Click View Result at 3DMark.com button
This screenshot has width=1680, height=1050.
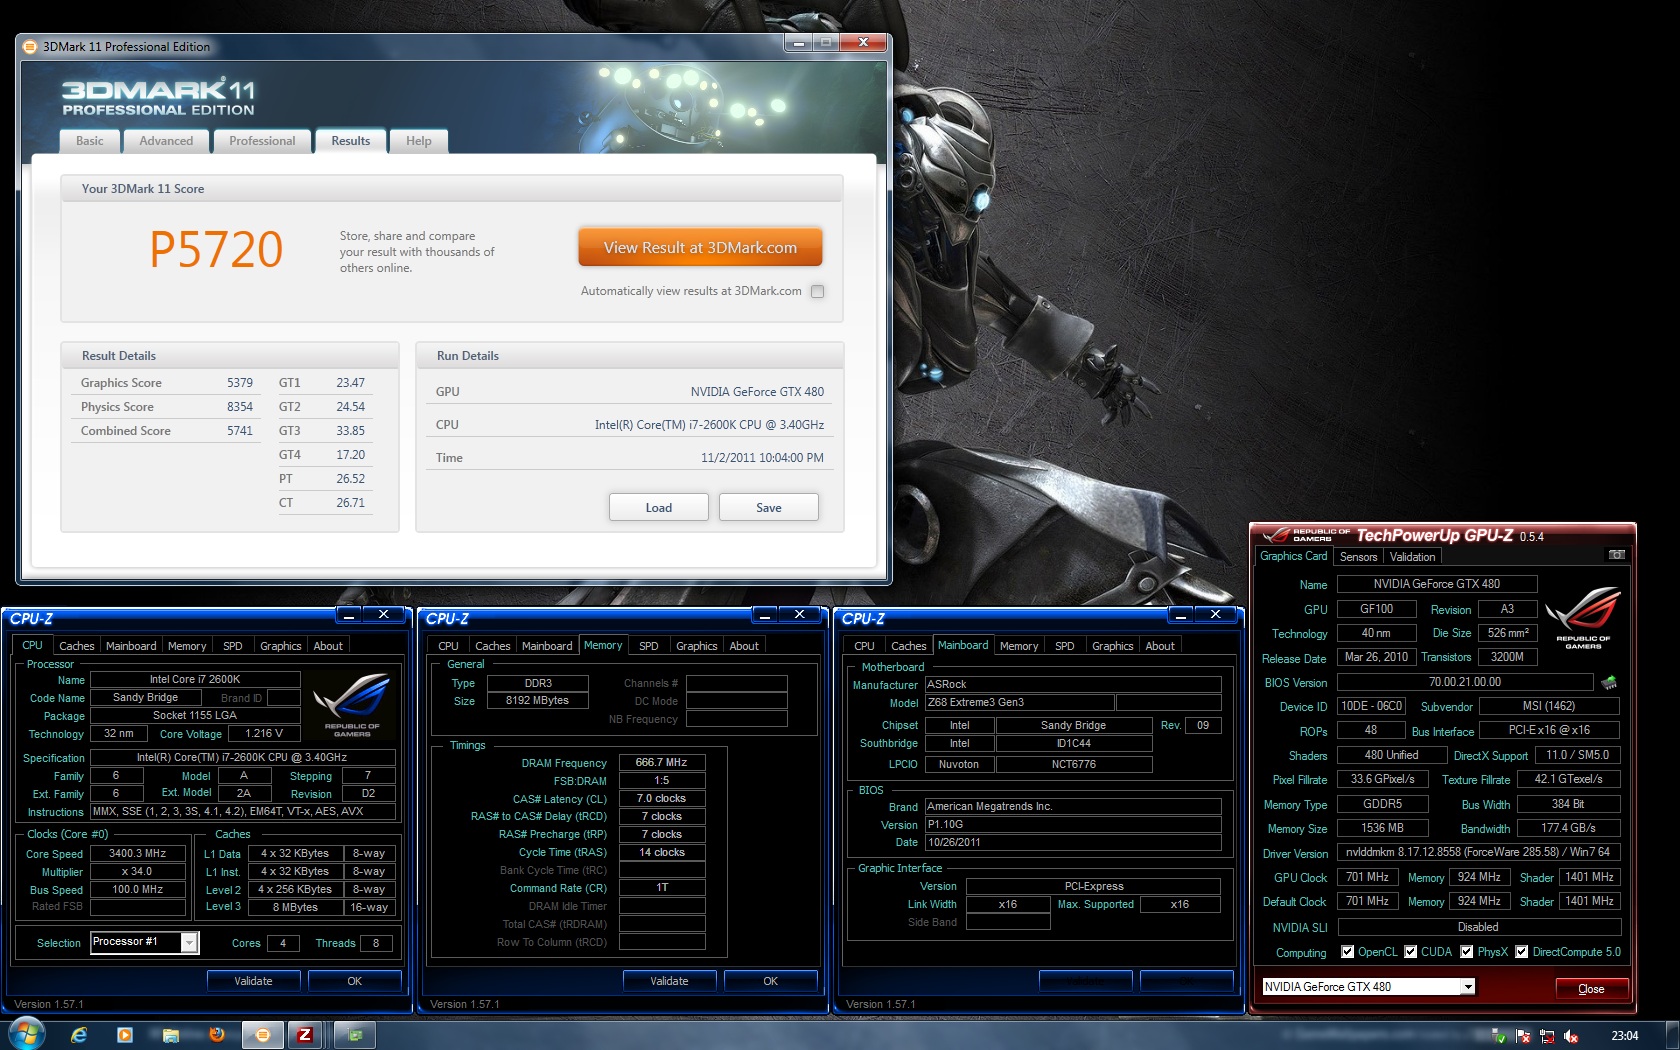coord(700,248)
